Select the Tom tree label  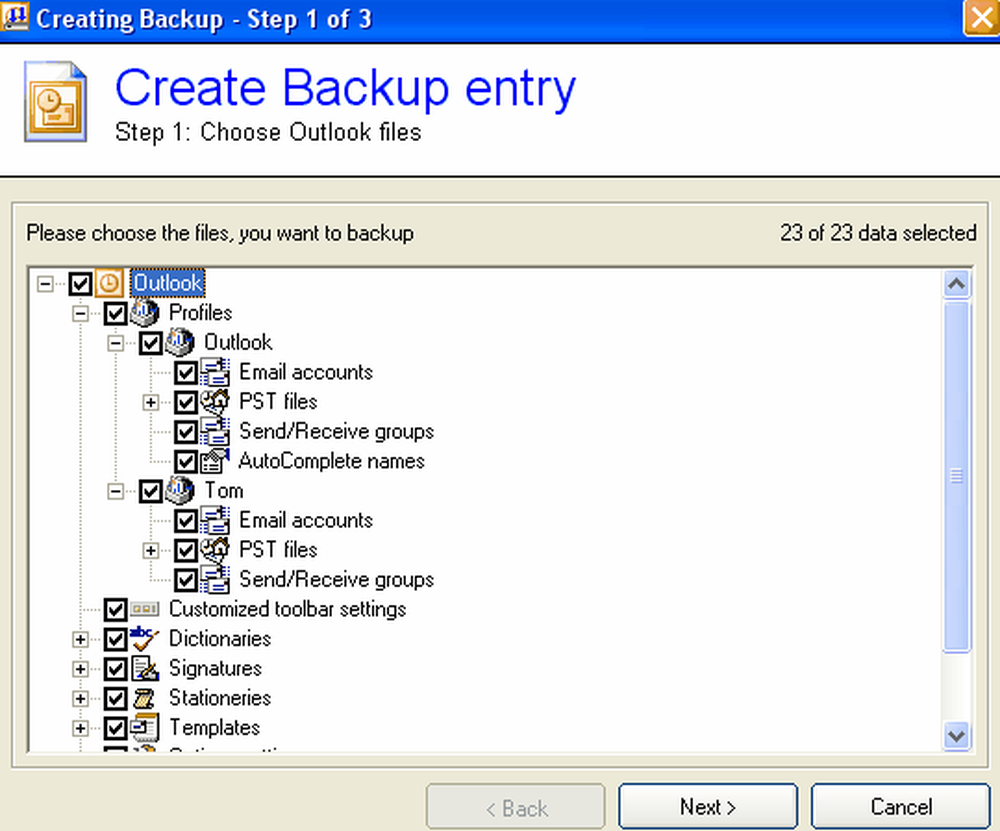(x=224, y=490)
